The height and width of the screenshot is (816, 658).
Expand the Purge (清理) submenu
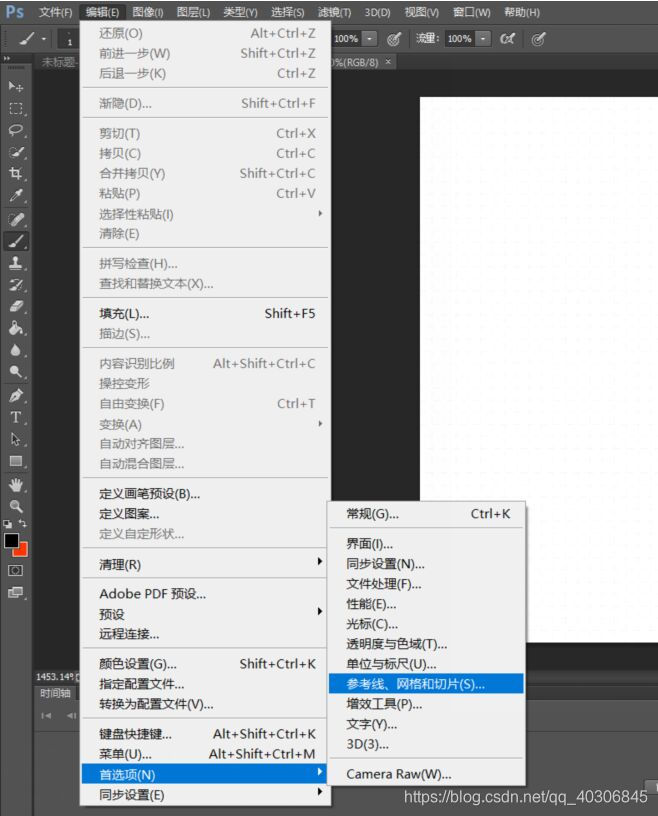[x=206, y=564]
